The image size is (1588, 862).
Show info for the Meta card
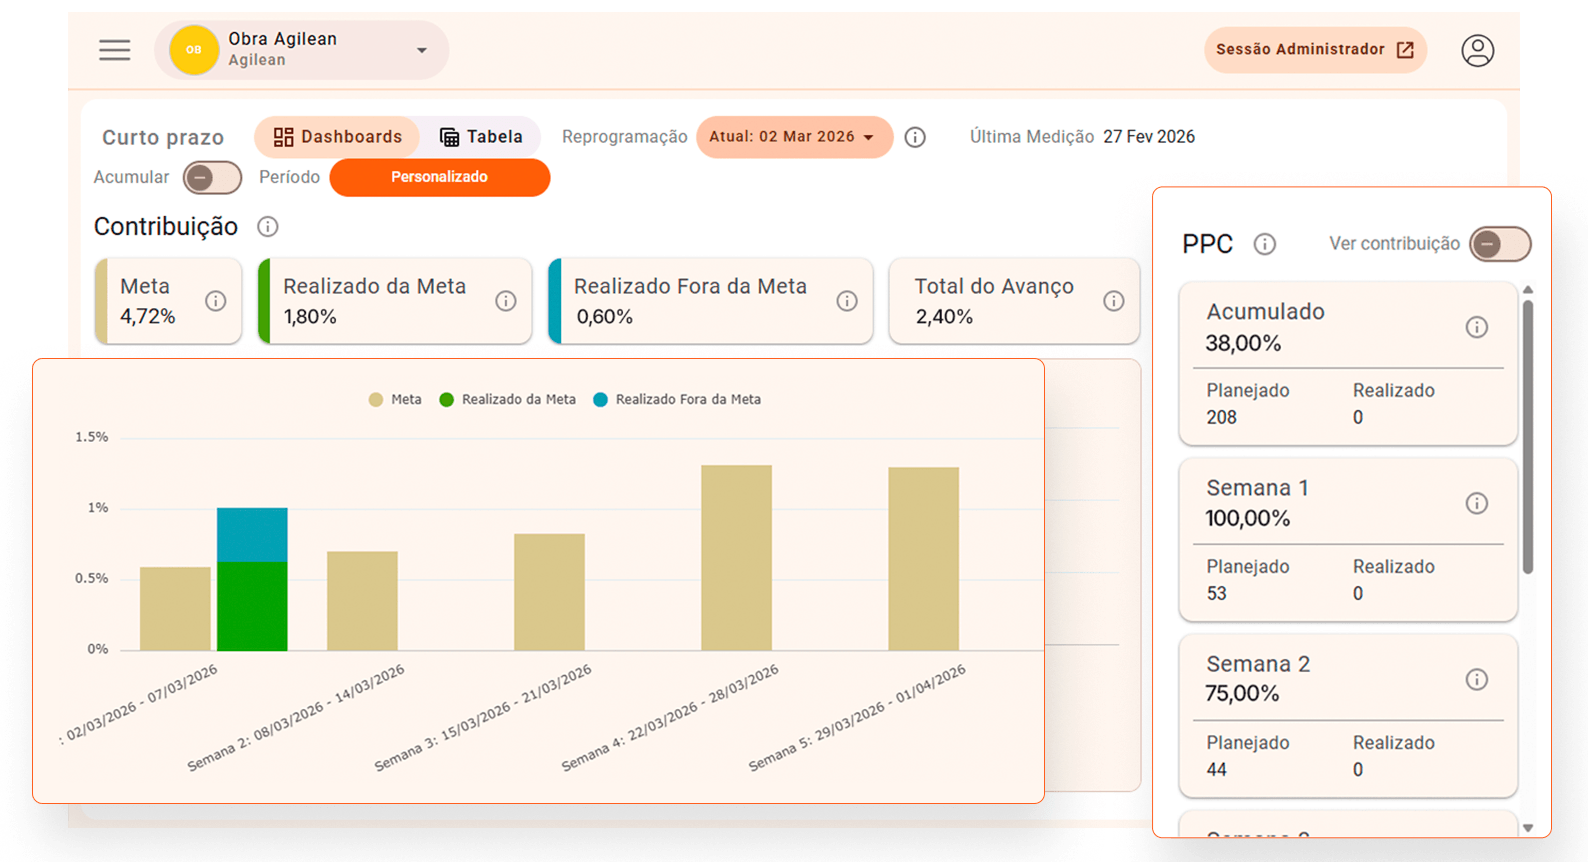click(216, 301)
